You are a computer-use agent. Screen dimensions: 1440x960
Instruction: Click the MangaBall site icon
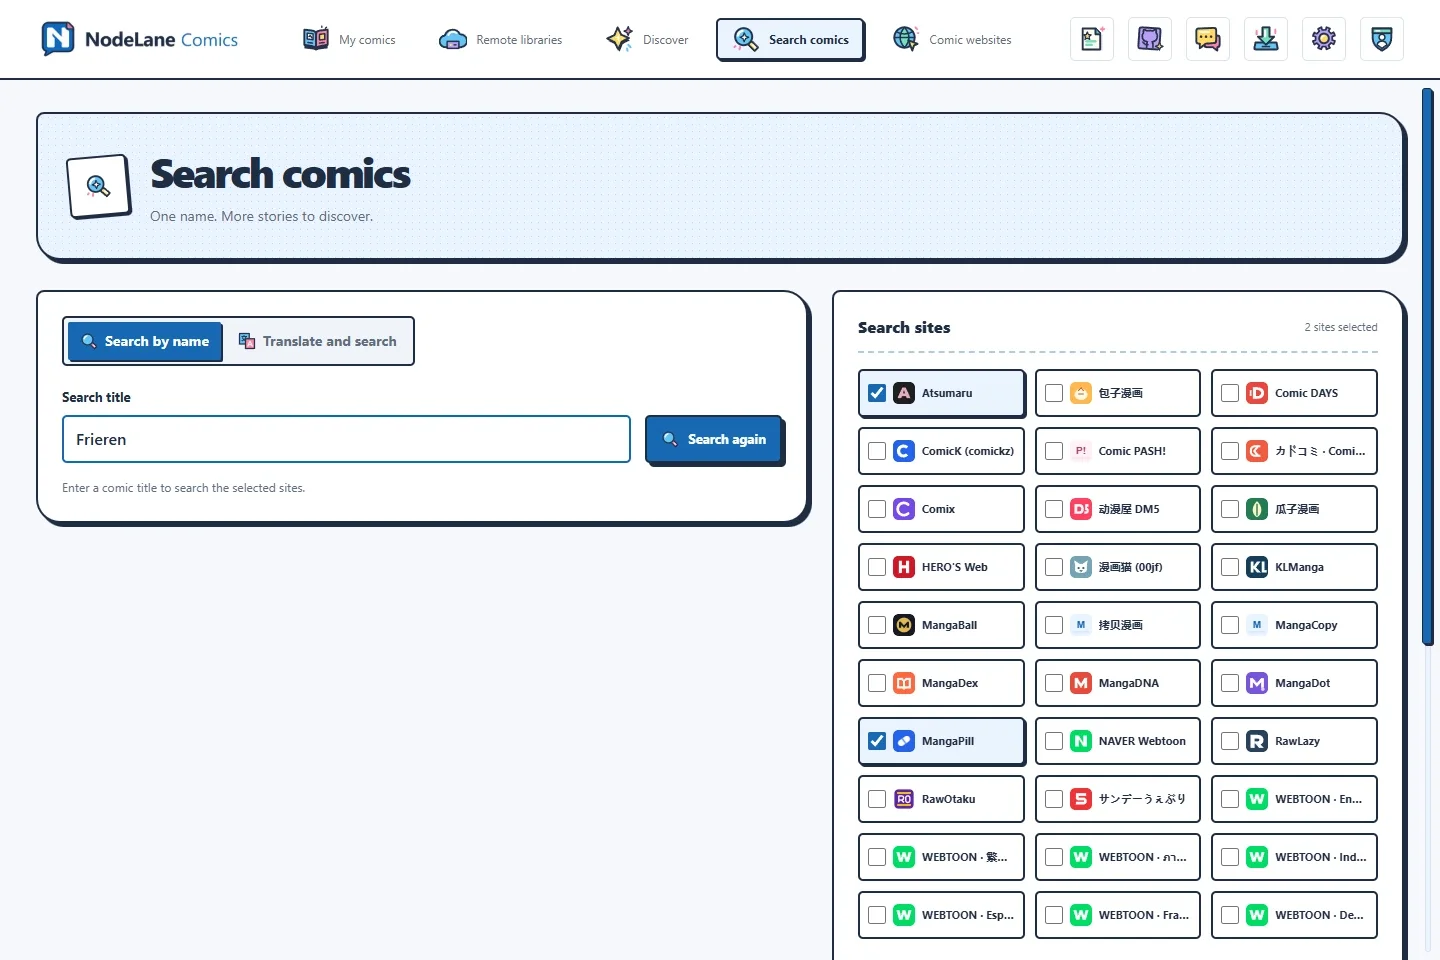point(904,625)
